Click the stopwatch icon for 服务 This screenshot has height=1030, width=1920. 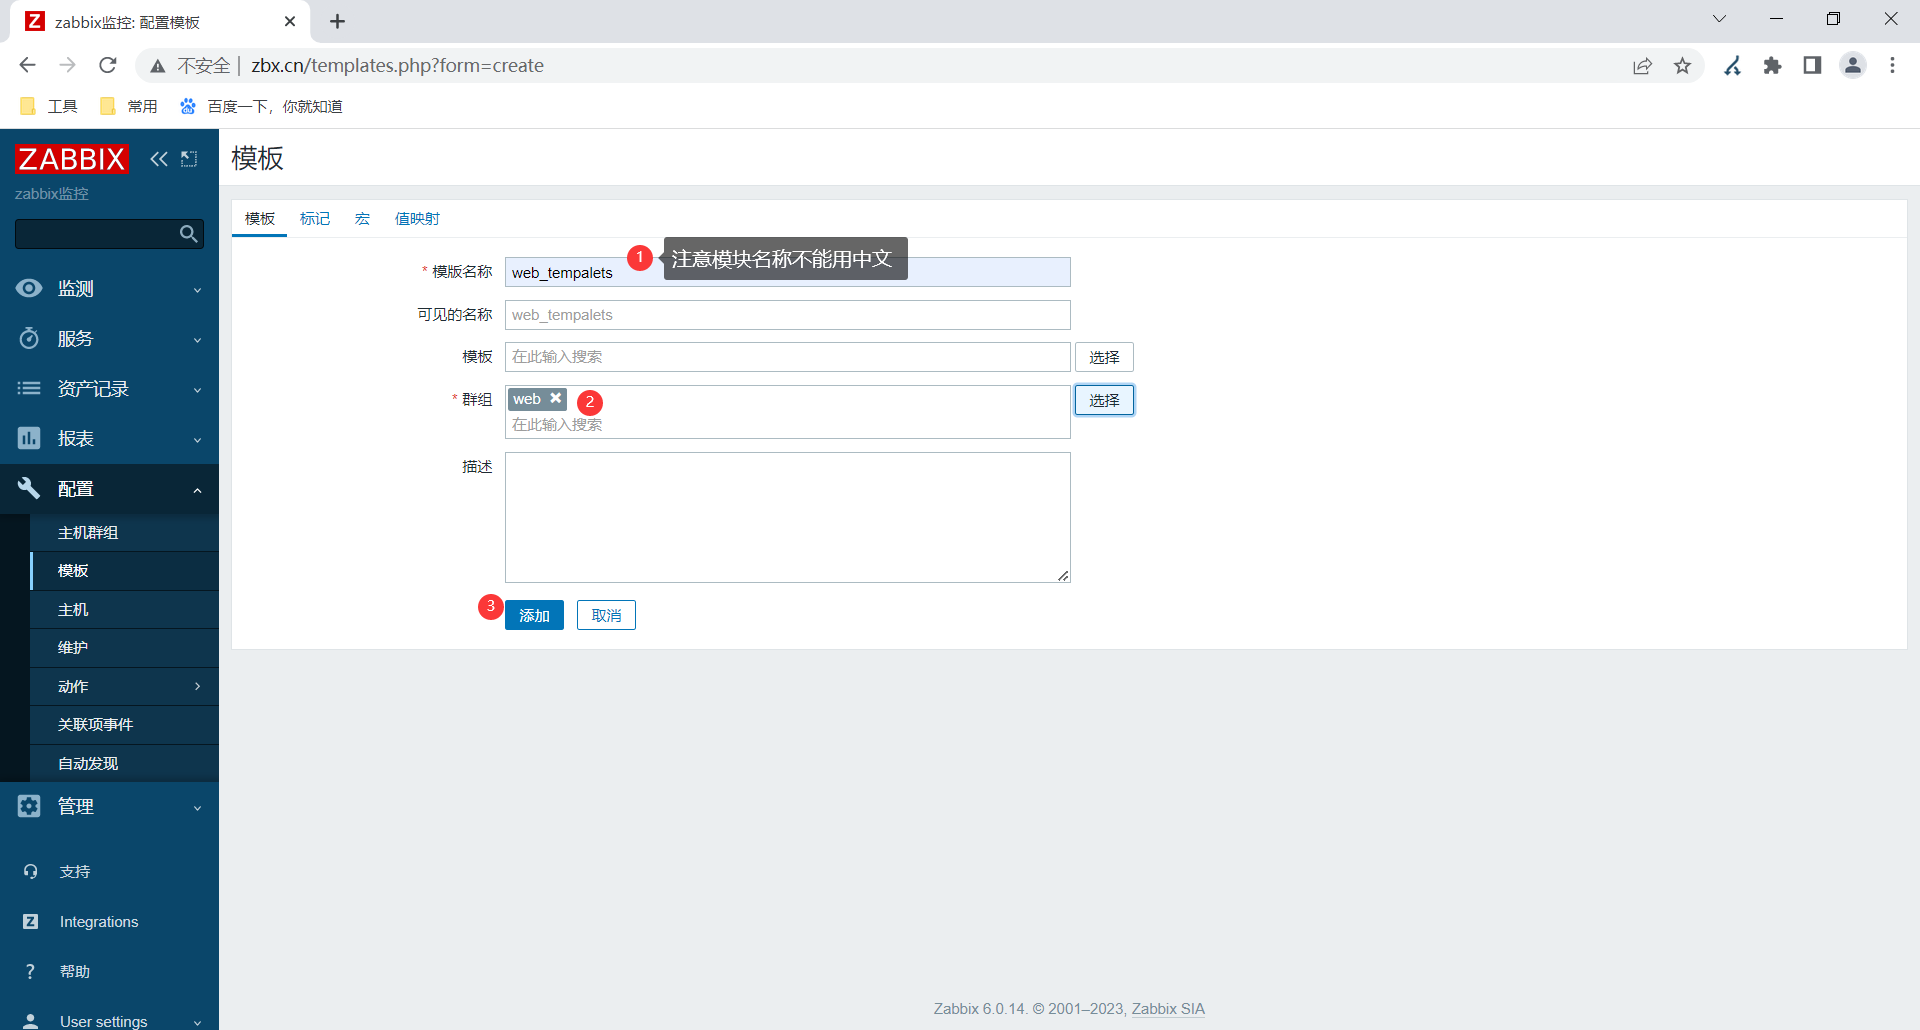click(29, 338)
